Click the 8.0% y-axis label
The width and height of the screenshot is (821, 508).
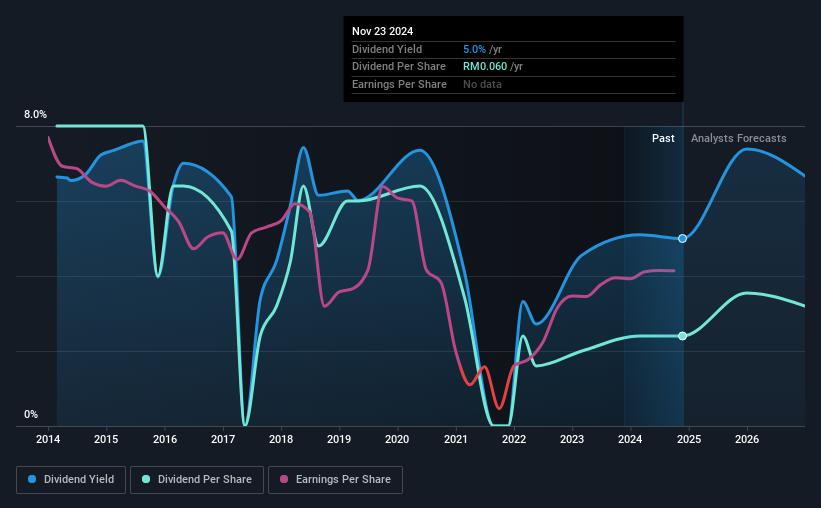click(x=35, y=114)
